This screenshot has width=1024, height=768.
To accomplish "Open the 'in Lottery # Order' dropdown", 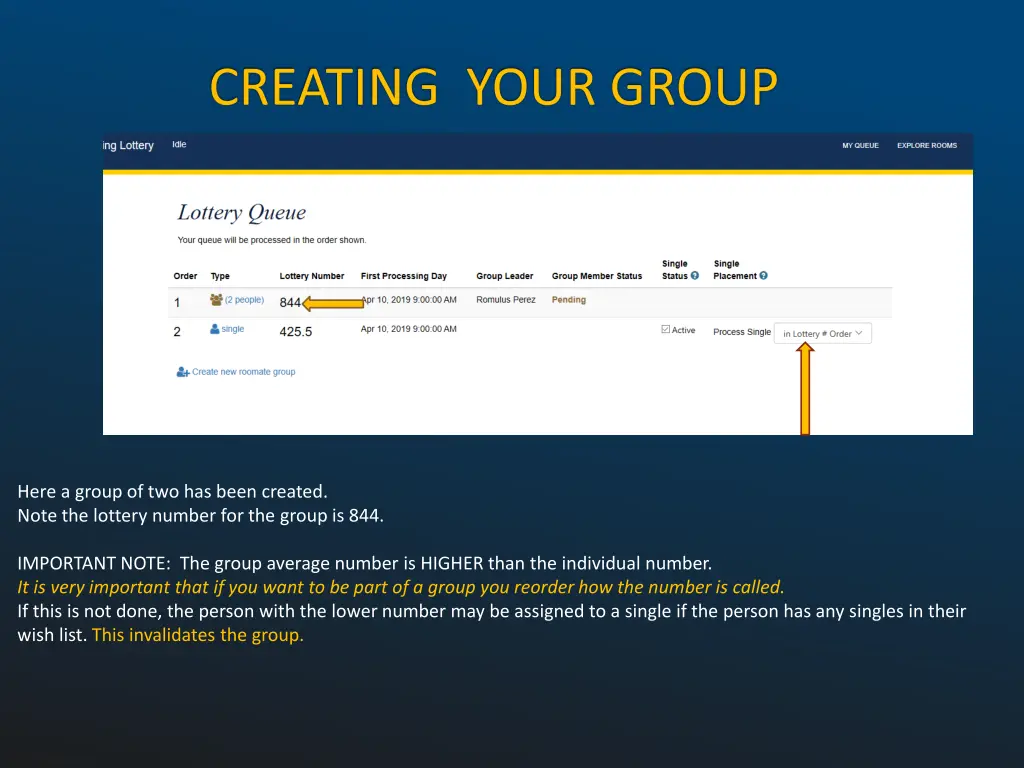I will (x=823, y=333).
